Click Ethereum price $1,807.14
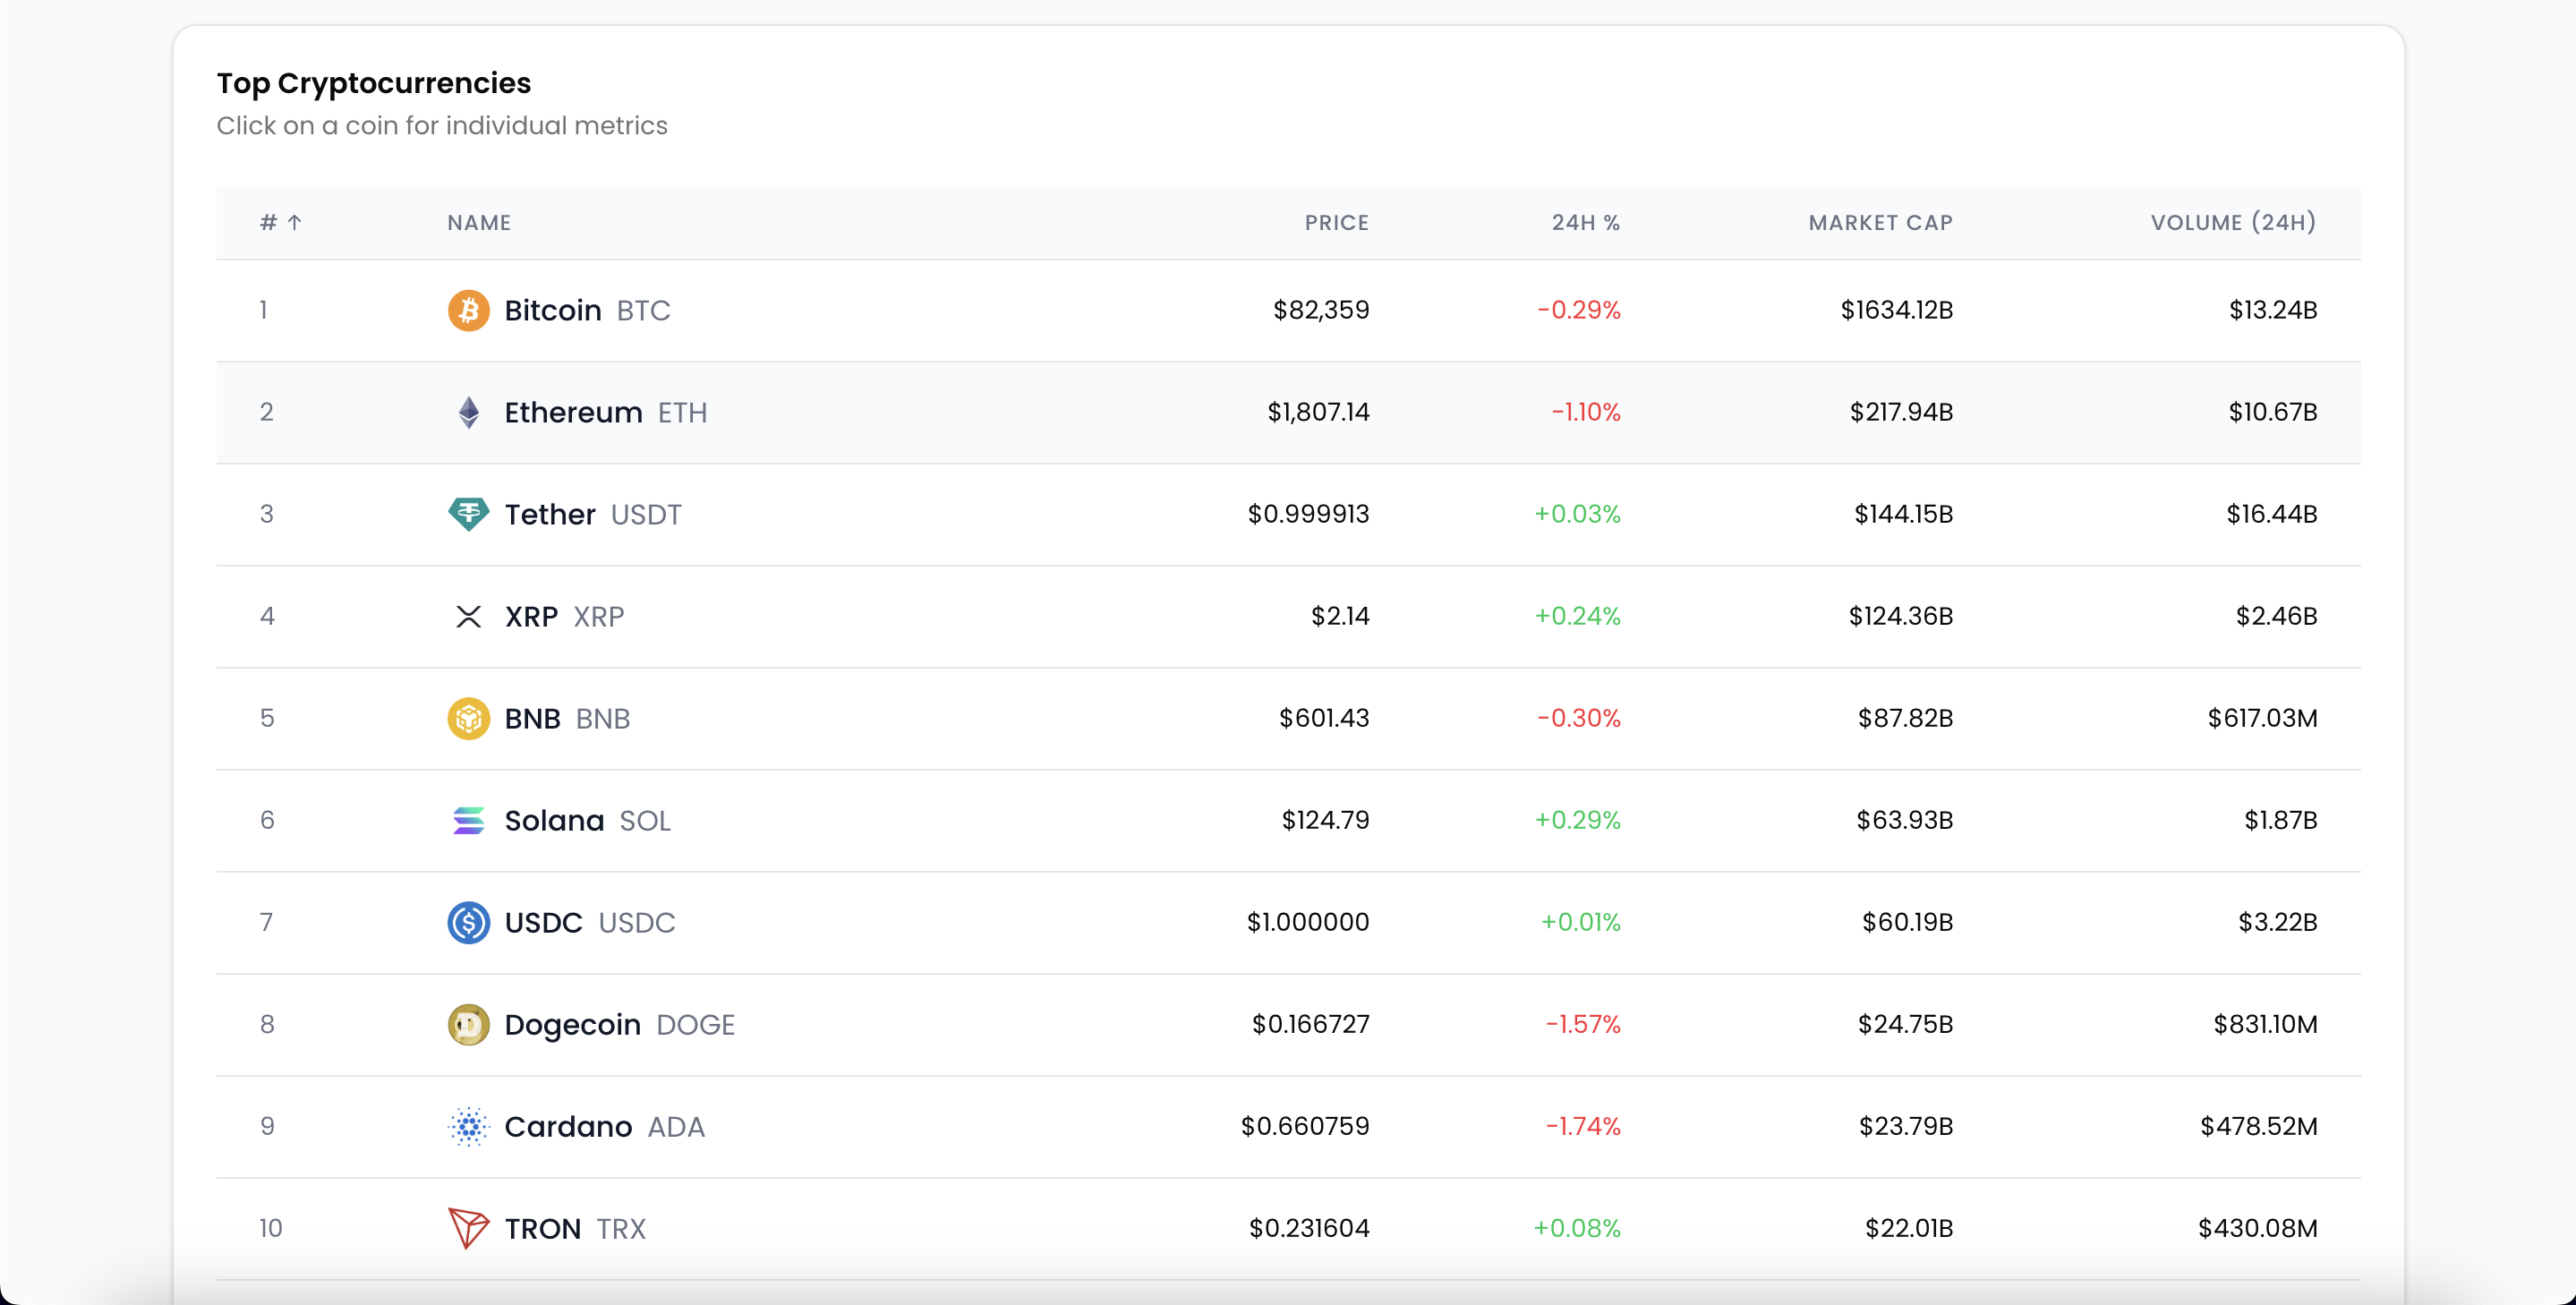2576x1305 pixels. [x=1318, y=412]
